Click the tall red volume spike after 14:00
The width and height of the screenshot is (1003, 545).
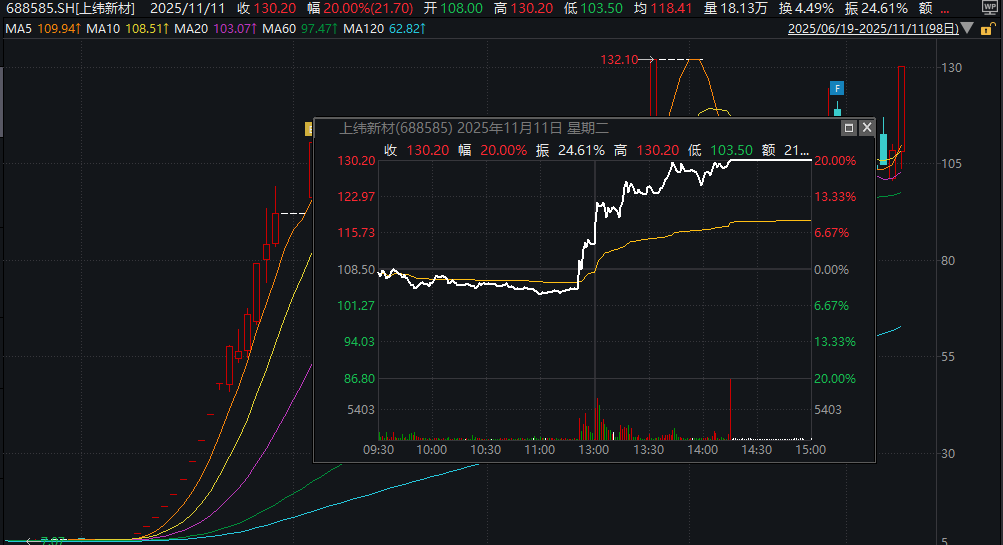(731, 408)
